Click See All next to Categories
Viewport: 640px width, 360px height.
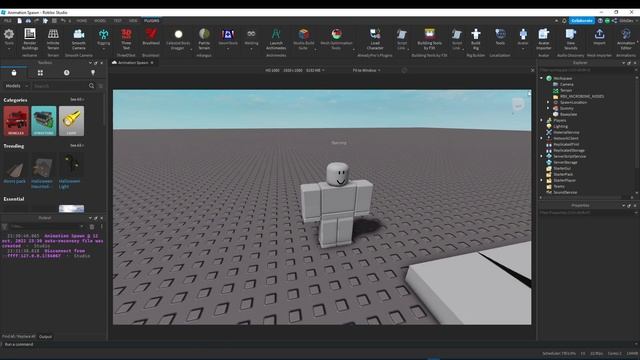click(77, 99)
